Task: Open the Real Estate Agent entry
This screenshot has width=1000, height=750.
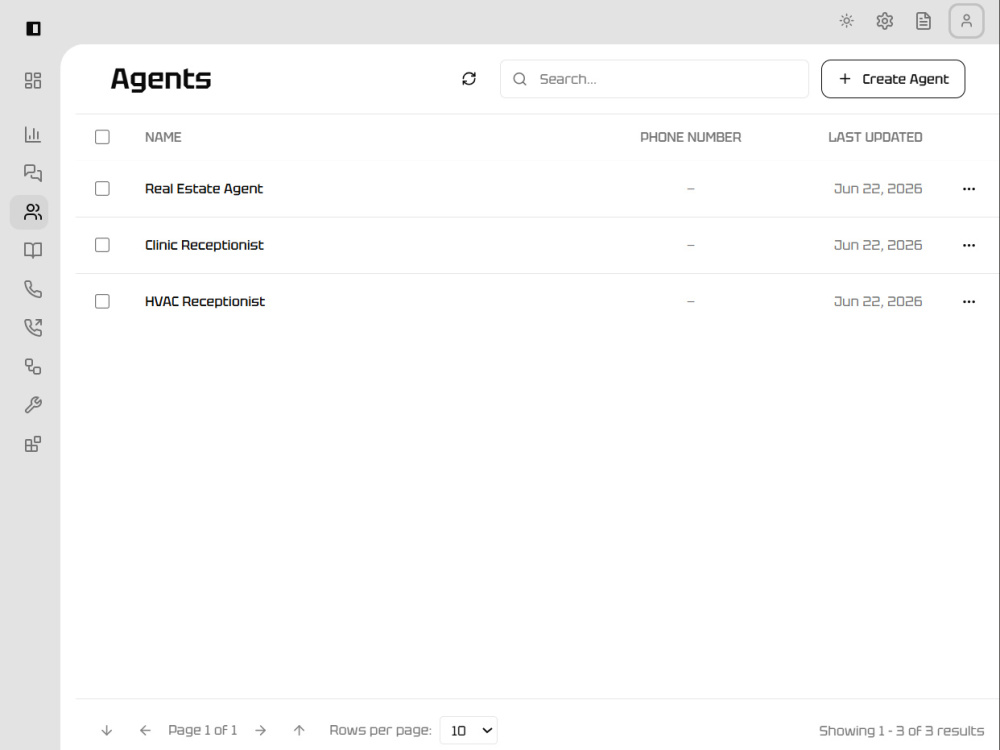Action: pyautogui.click(x=203, y=189)
